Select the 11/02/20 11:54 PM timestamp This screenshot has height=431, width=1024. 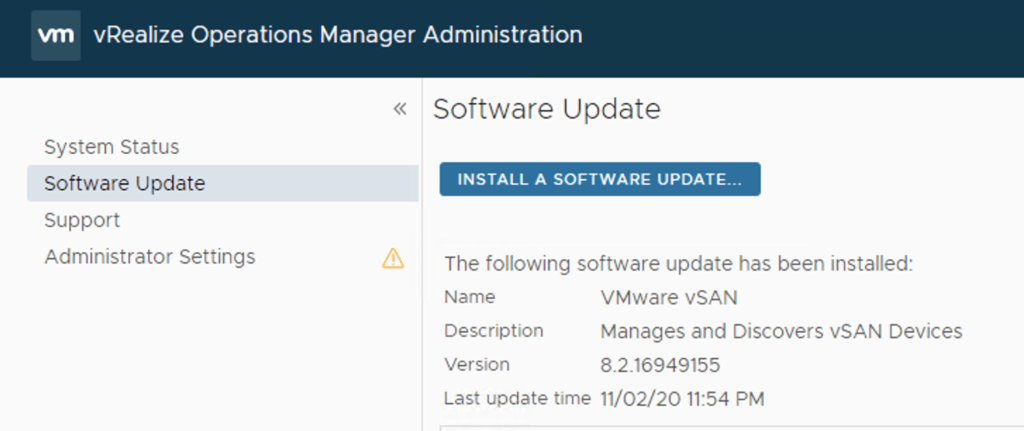click(x=682, y=399)
